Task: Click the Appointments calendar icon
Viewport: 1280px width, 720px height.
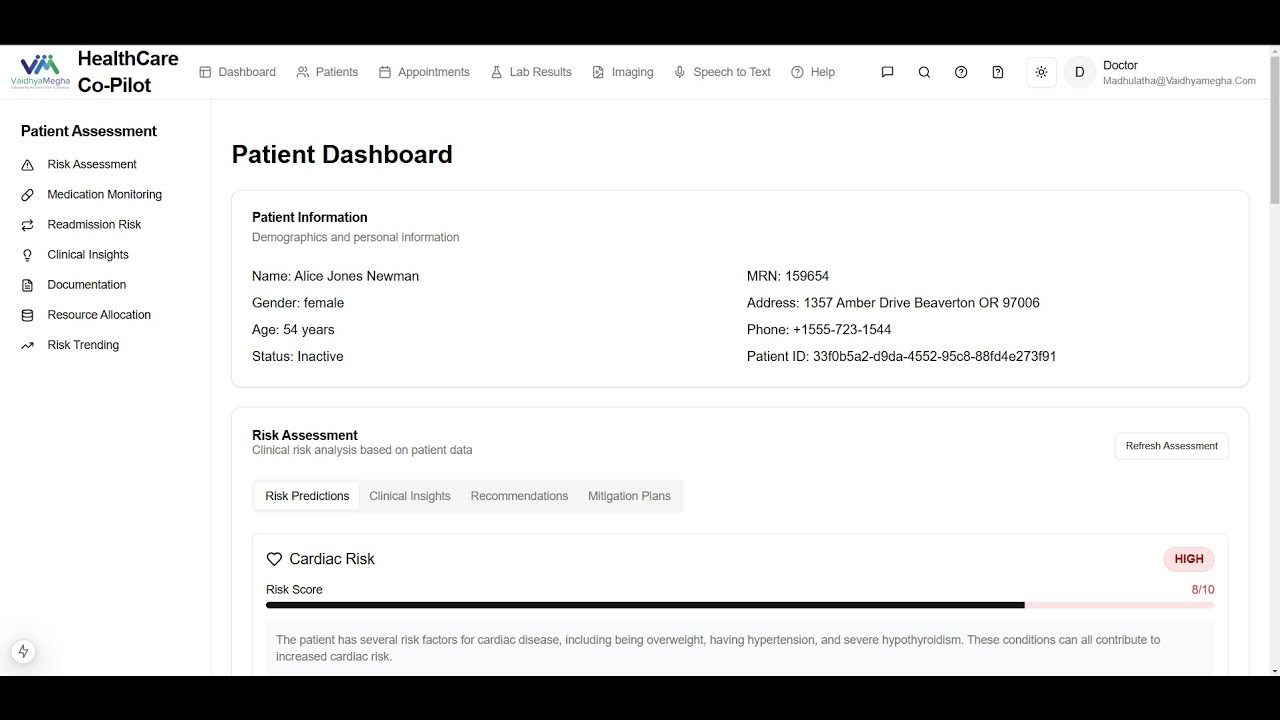Action: (x=384, y=72)
